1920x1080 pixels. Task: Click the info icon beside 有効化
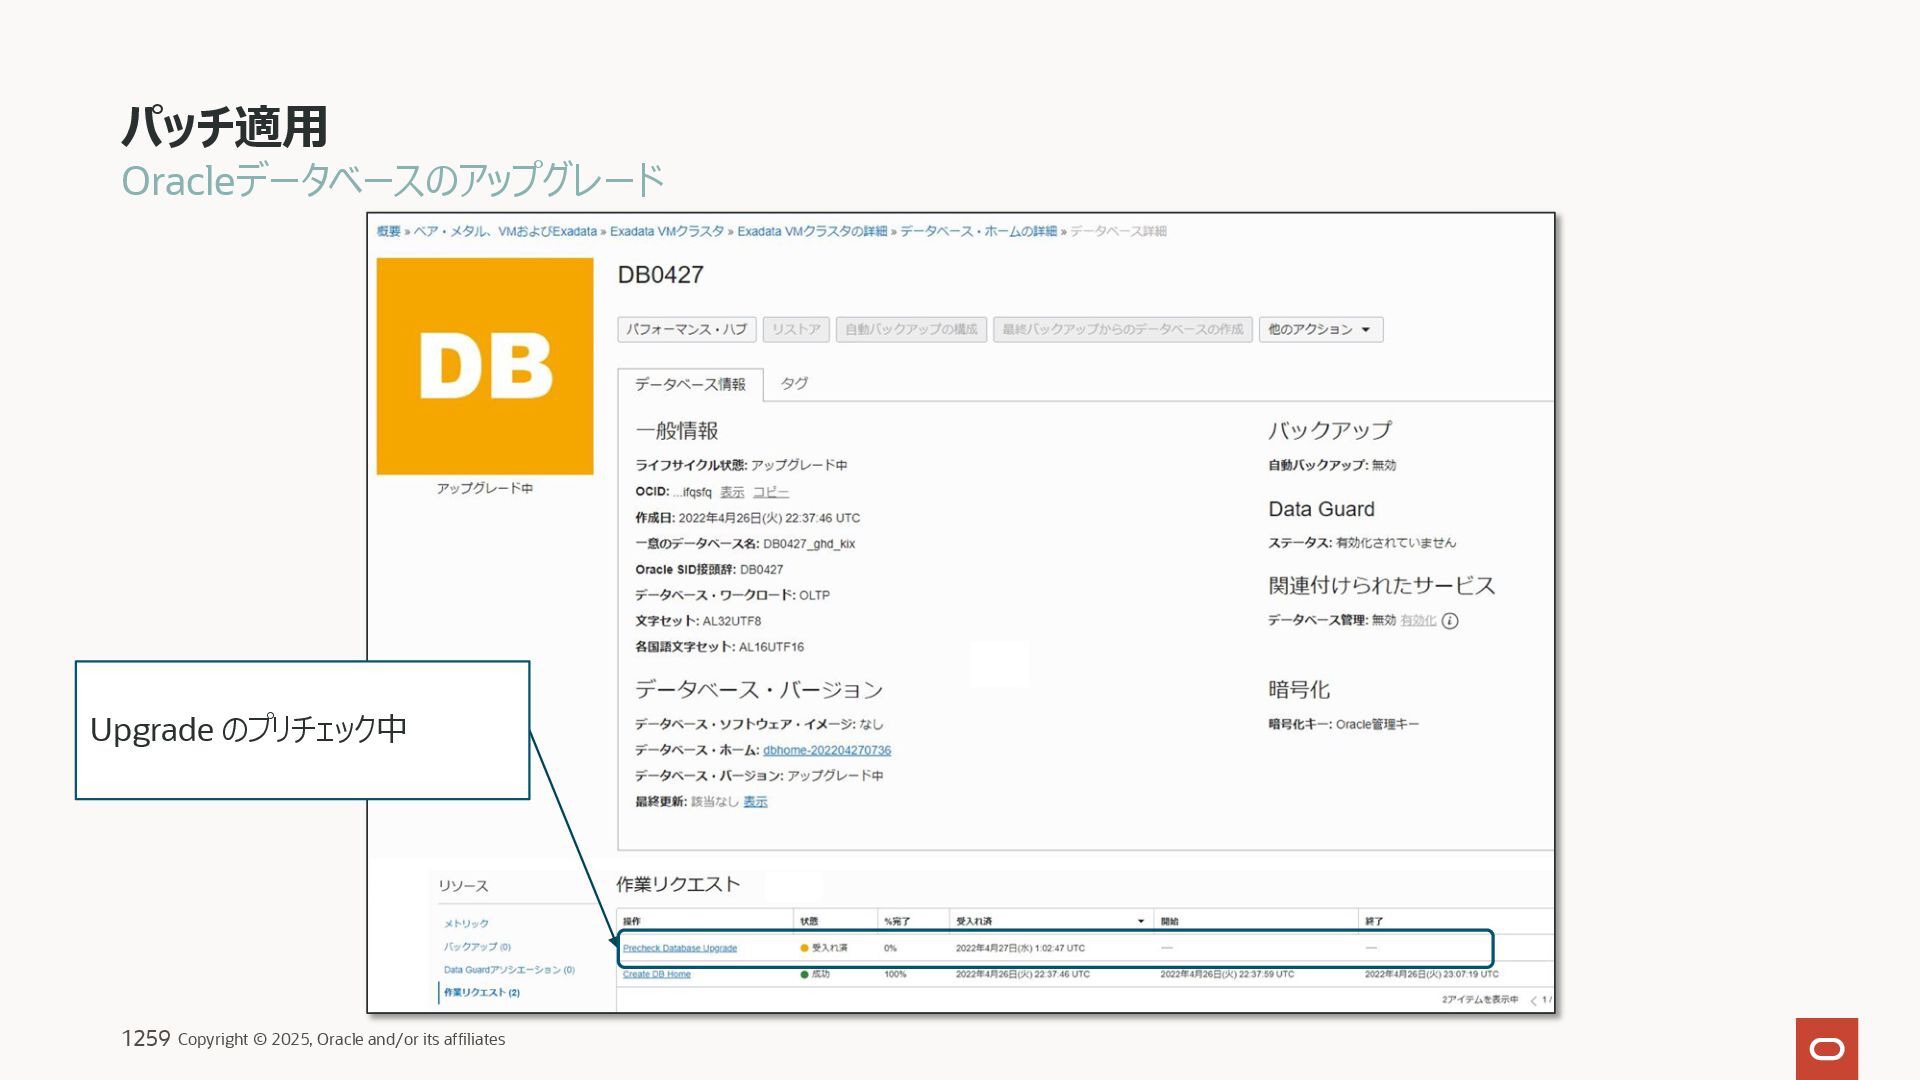pyautogui.click(x=1450, y=621)
